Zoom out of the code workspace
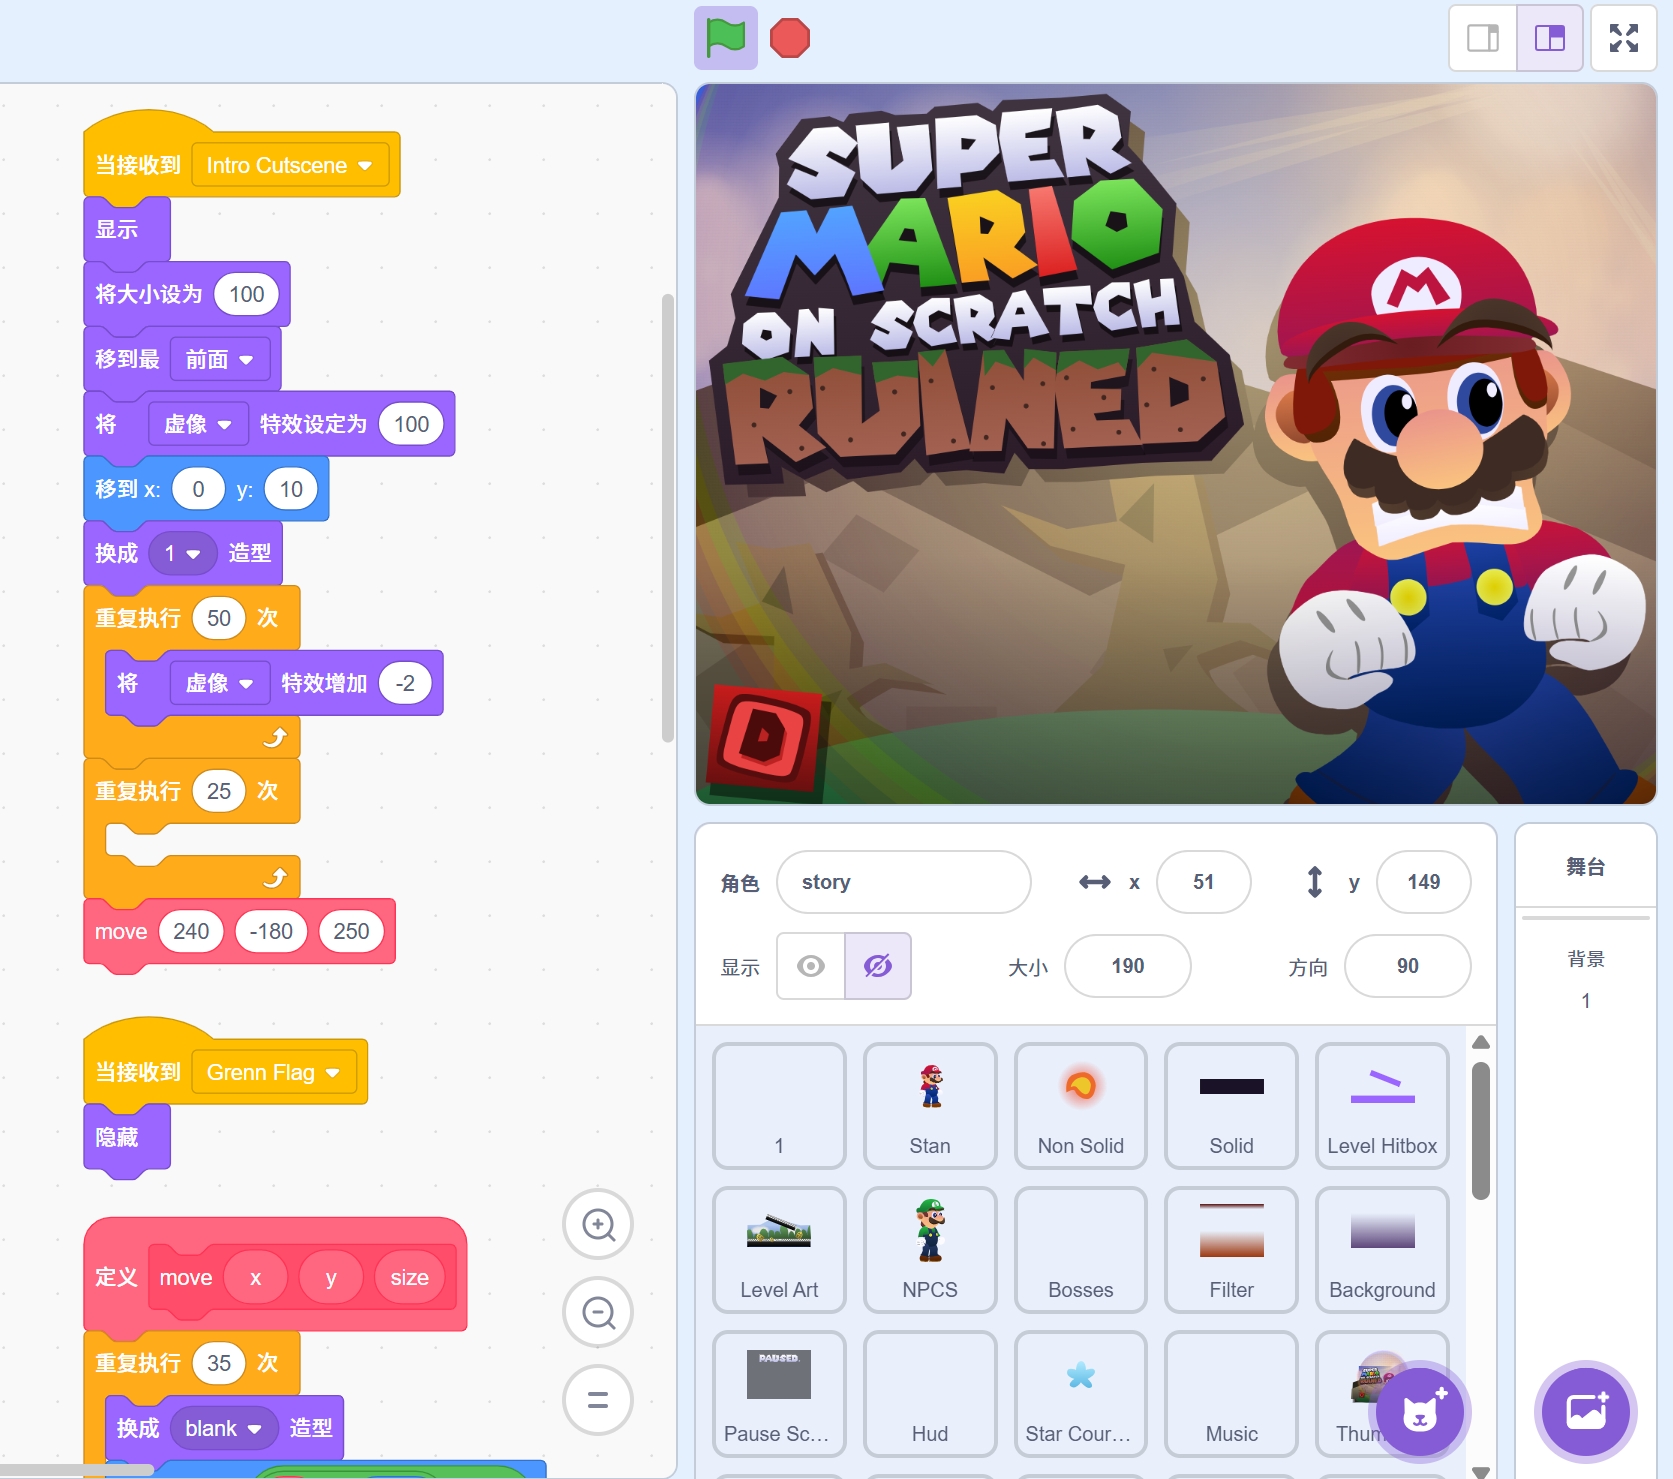 click(598, 1312)
